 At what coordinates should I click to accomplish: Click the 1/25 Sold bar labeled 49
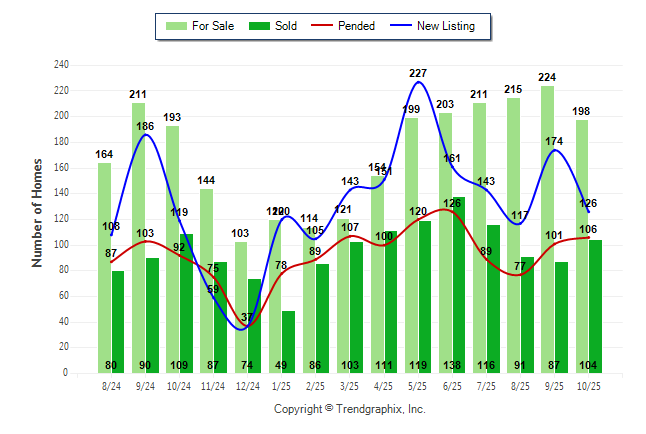tap(288, 340)
